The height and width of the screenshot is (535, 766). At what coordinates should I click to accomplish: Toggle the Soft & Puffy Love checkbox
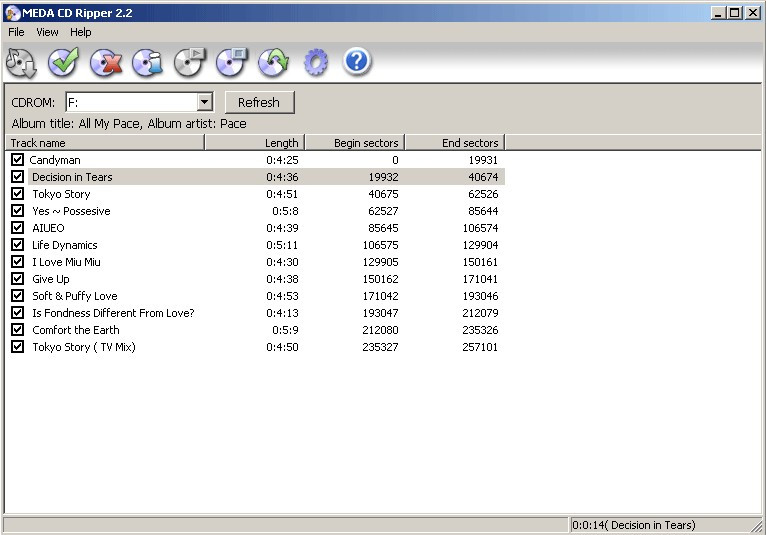18,296
